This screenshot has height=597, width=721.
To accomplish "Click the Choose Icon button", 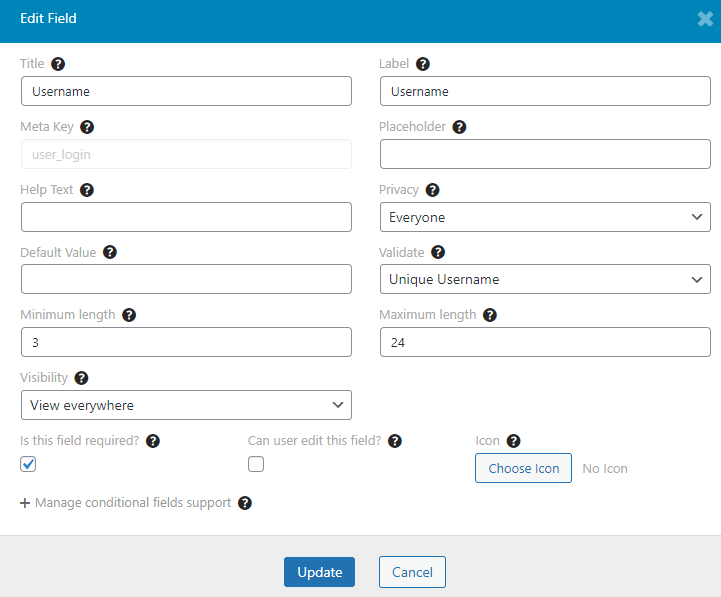I will [523, 468].
